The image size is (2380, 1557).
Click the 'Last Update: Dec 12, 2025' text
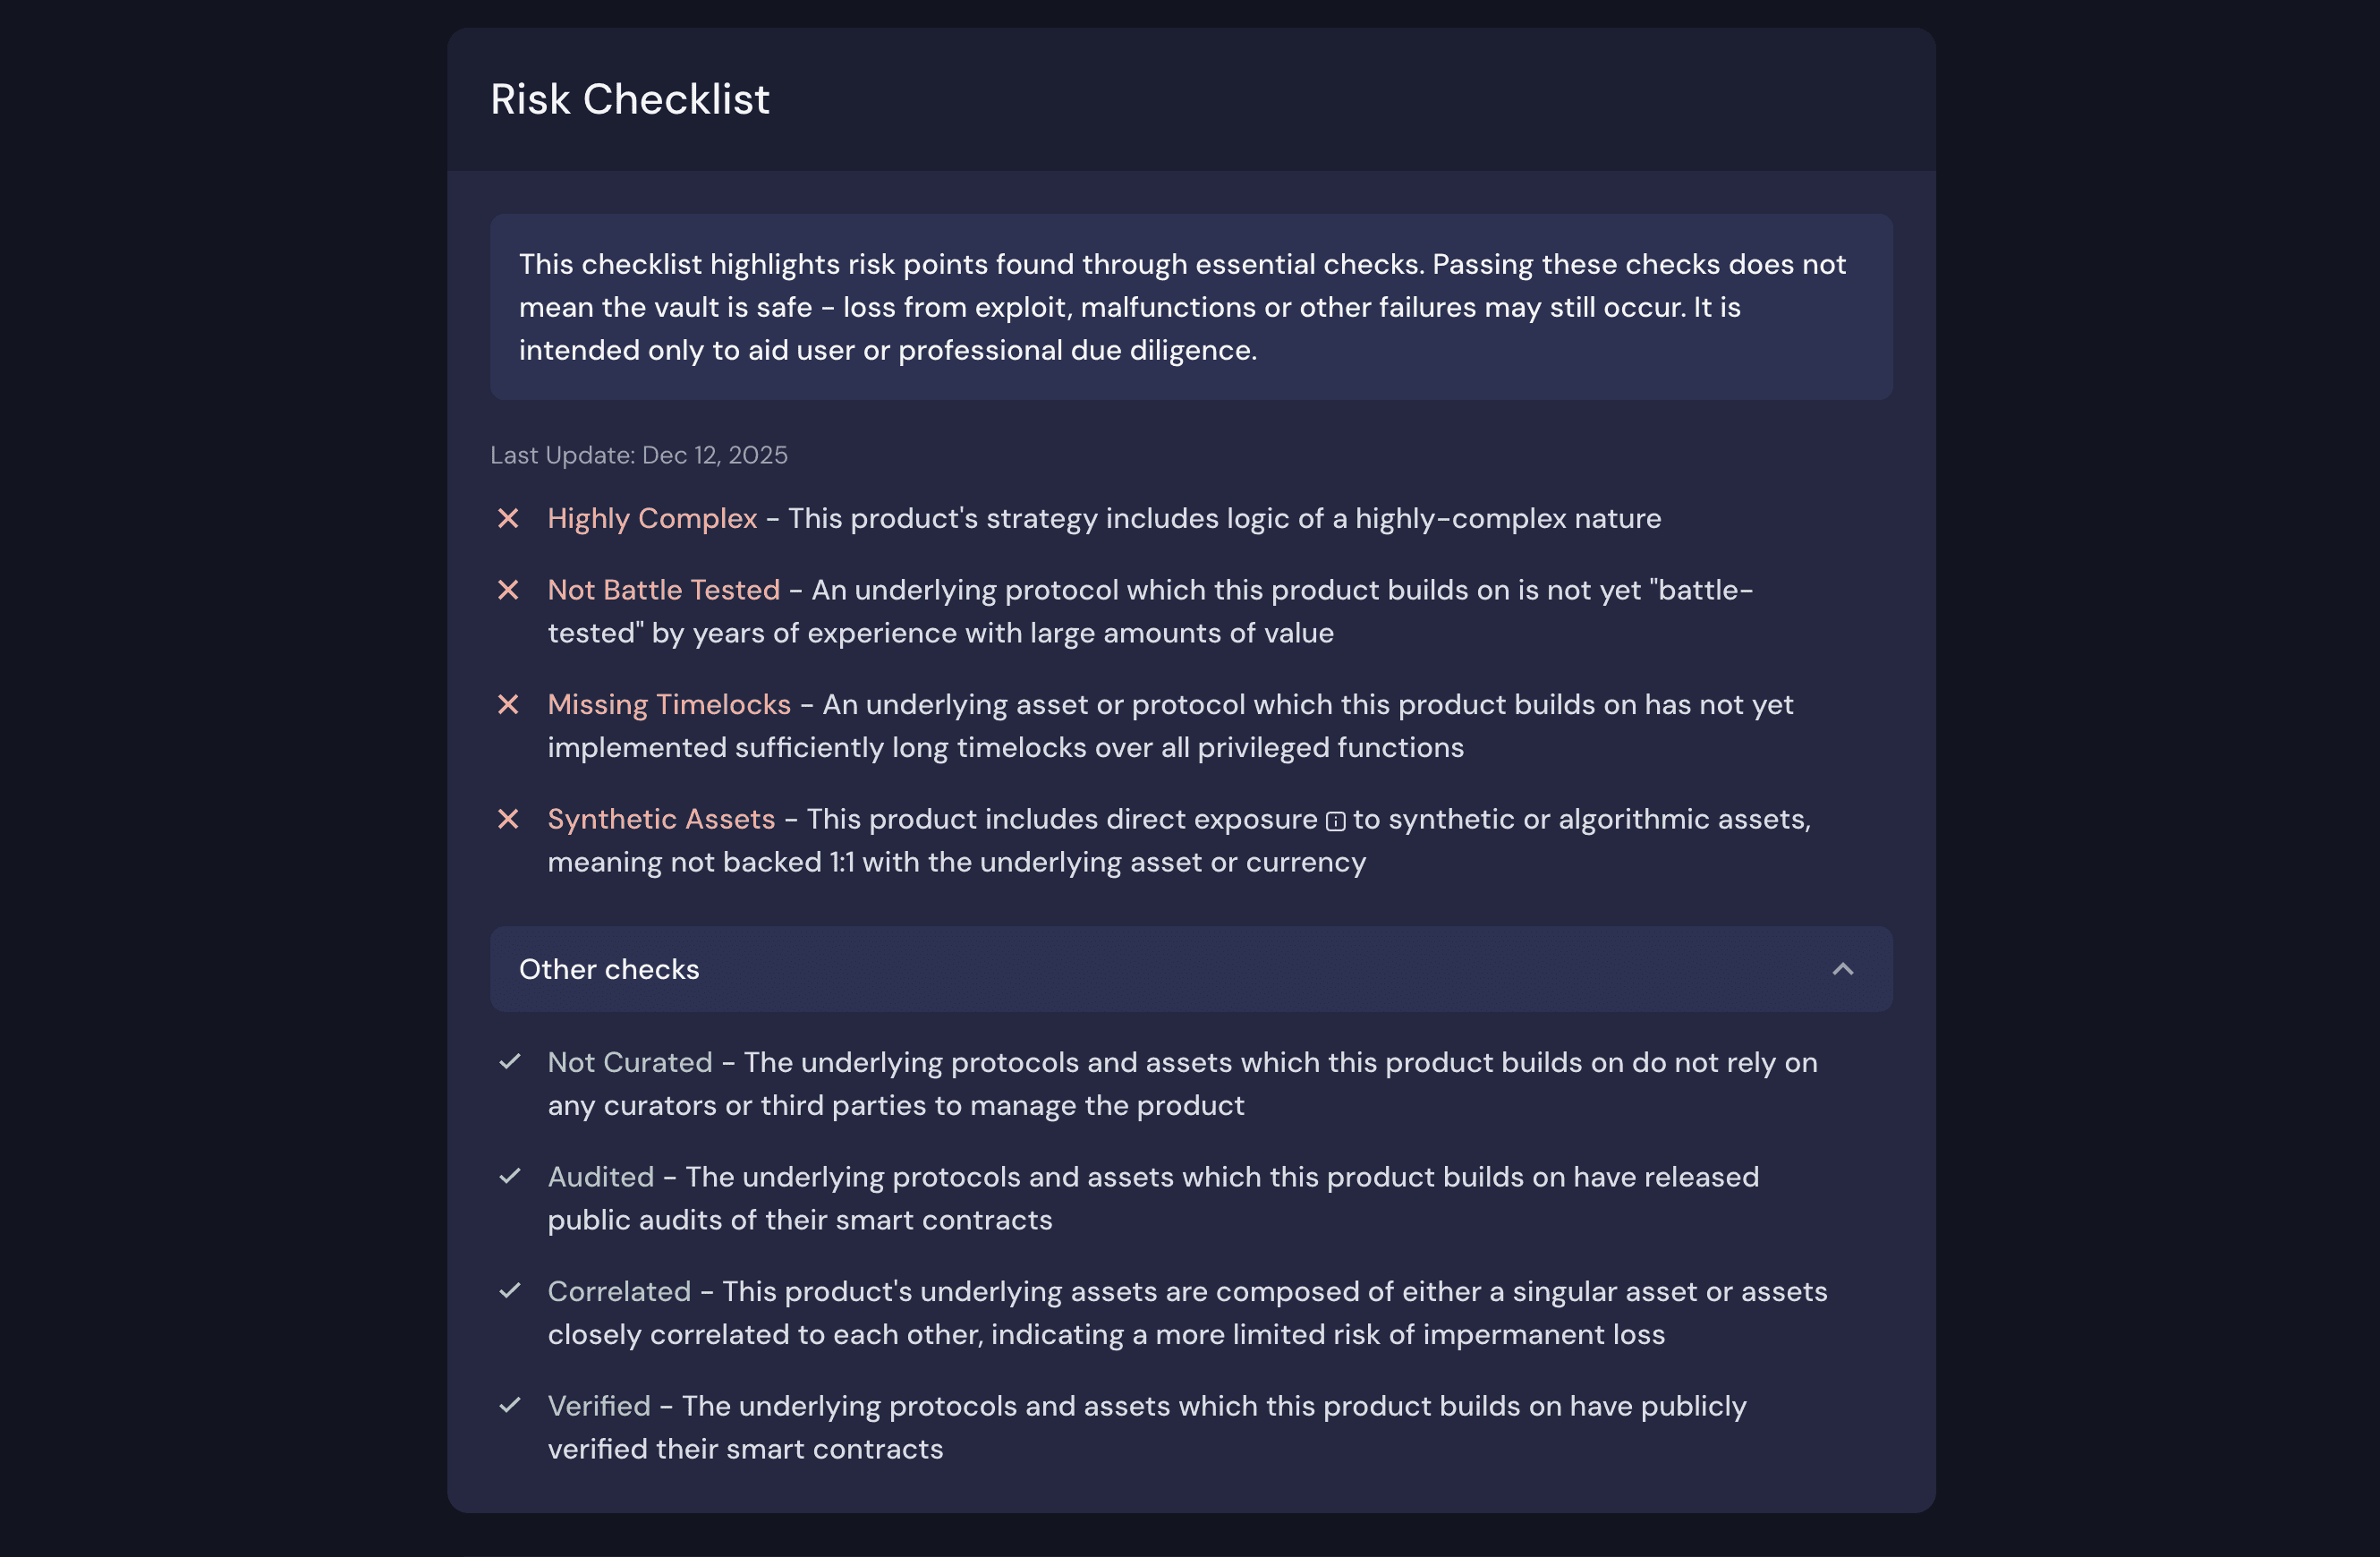639,455
